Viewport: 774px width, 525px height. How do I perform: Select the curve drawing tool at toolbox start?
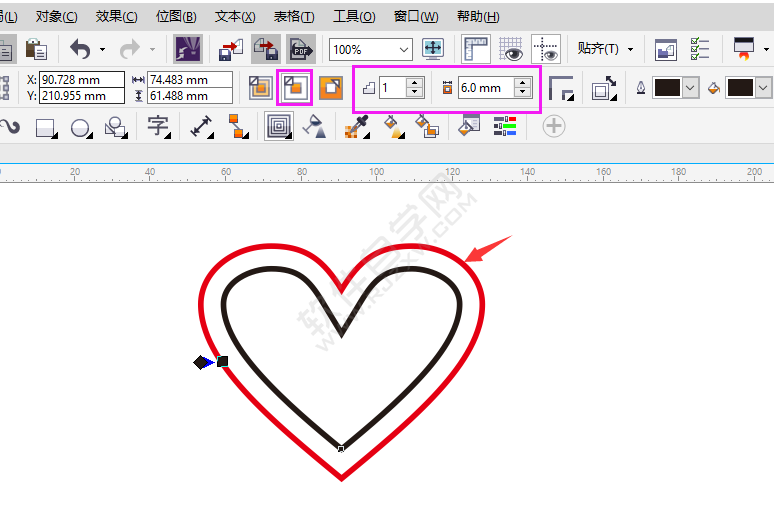coord(10,126)
